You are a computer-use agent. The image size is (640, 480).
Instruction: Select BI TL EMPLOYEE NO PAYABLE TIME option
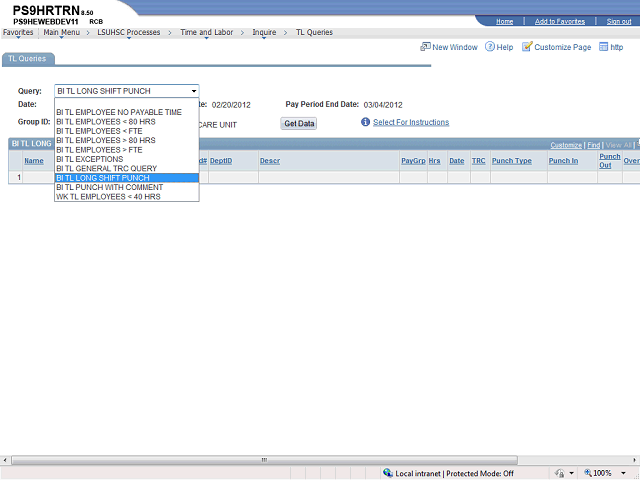pyautogui.click(x=127, y=112)
